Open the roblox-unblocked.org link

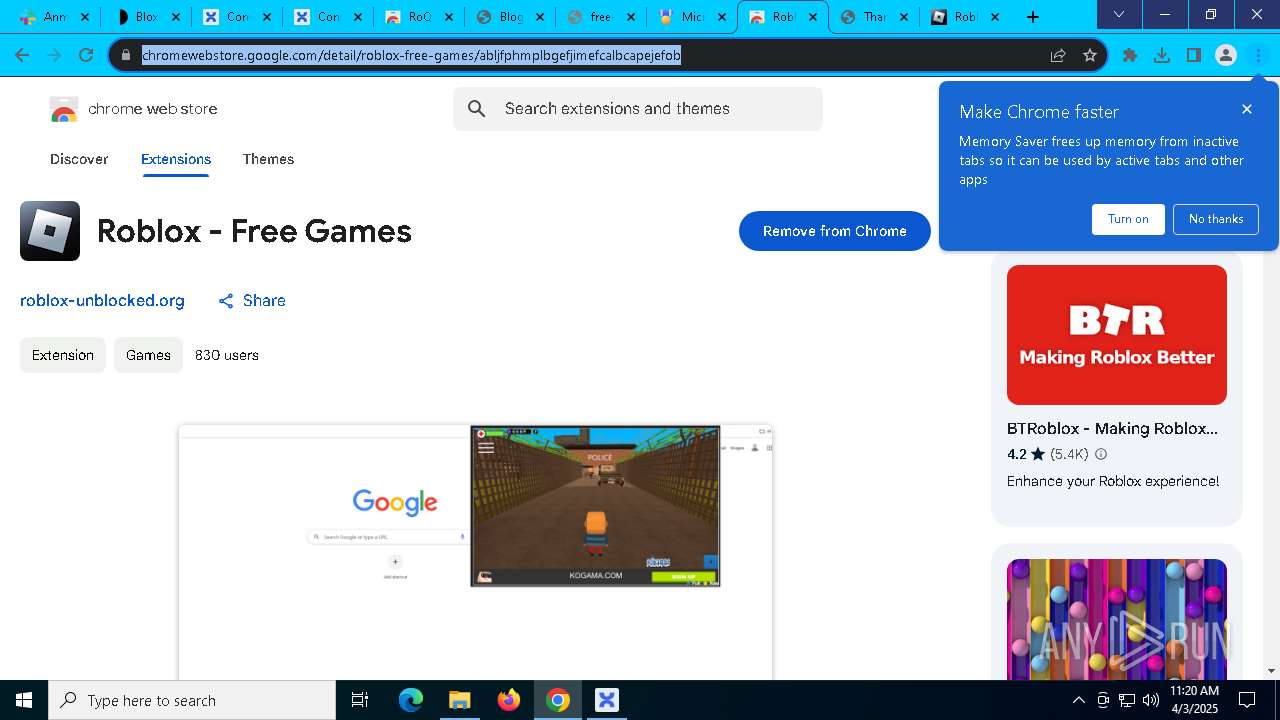(x=102, y=301)
